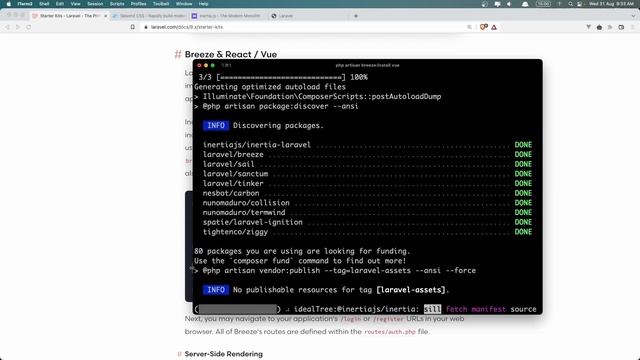Expand the browser tab list chevron

point(633,16)
